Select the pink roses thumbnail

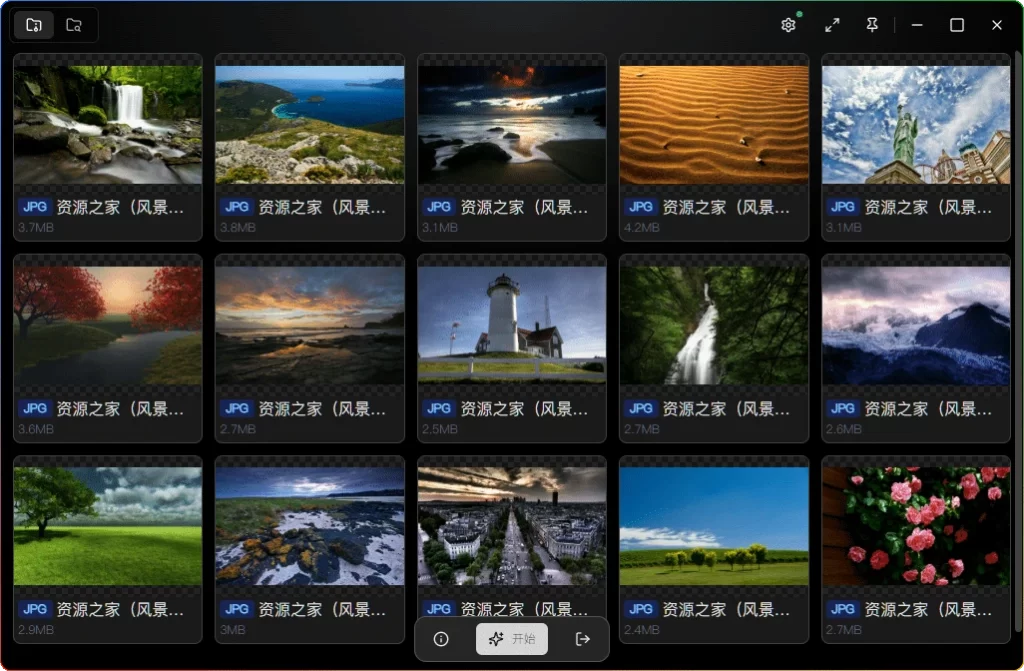pos(915,526)
